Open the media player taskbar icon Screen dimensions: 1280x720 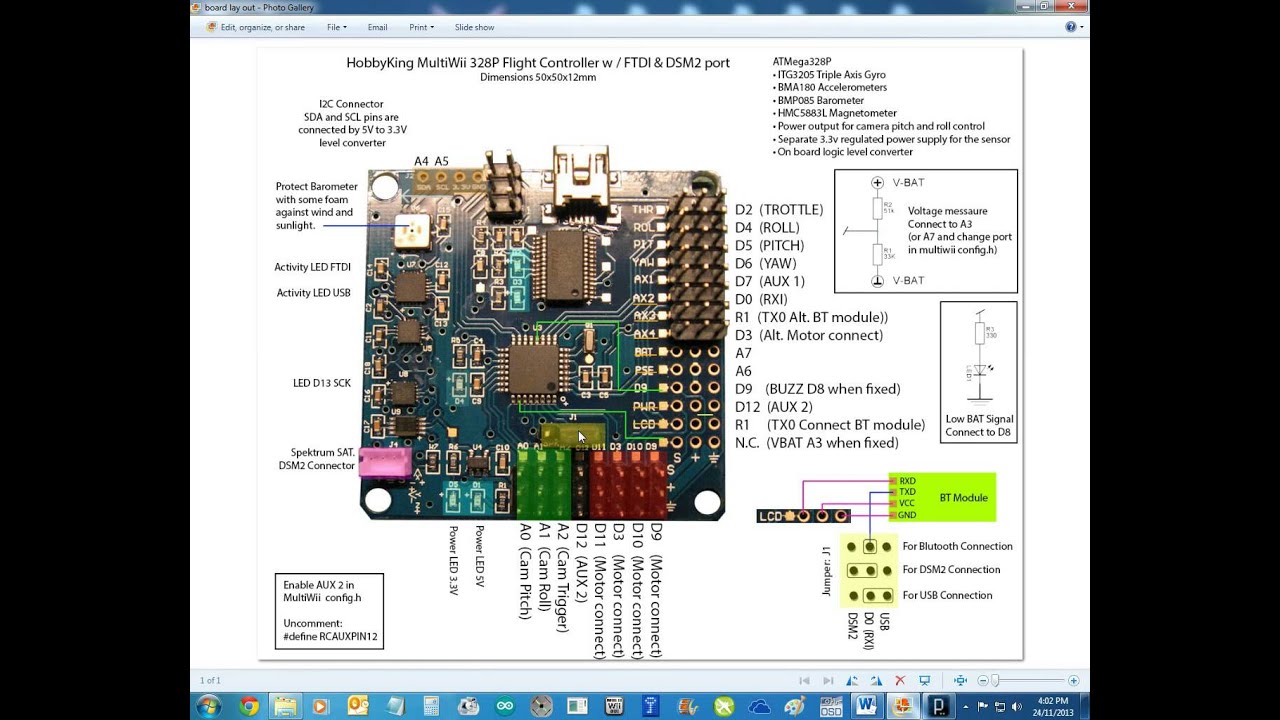322,706
